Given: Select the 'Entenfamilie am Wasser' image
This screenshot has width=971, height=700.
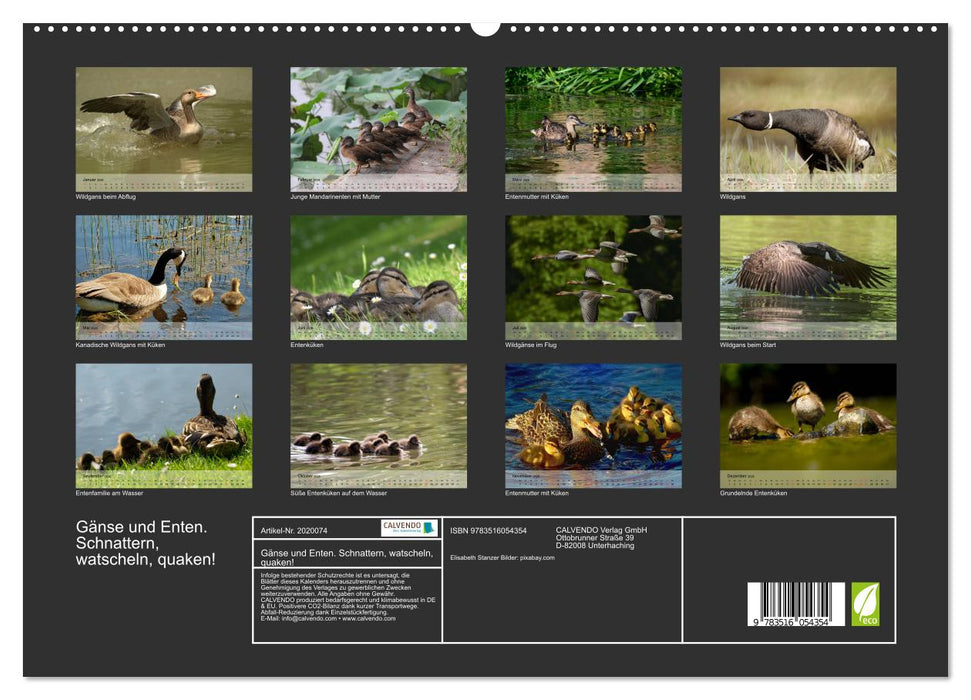Looking at the screenshot, I should (160, 425).
